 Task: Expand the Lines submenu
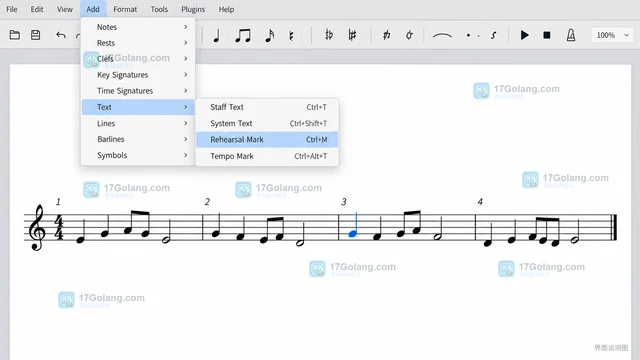(x=138, y=123)
